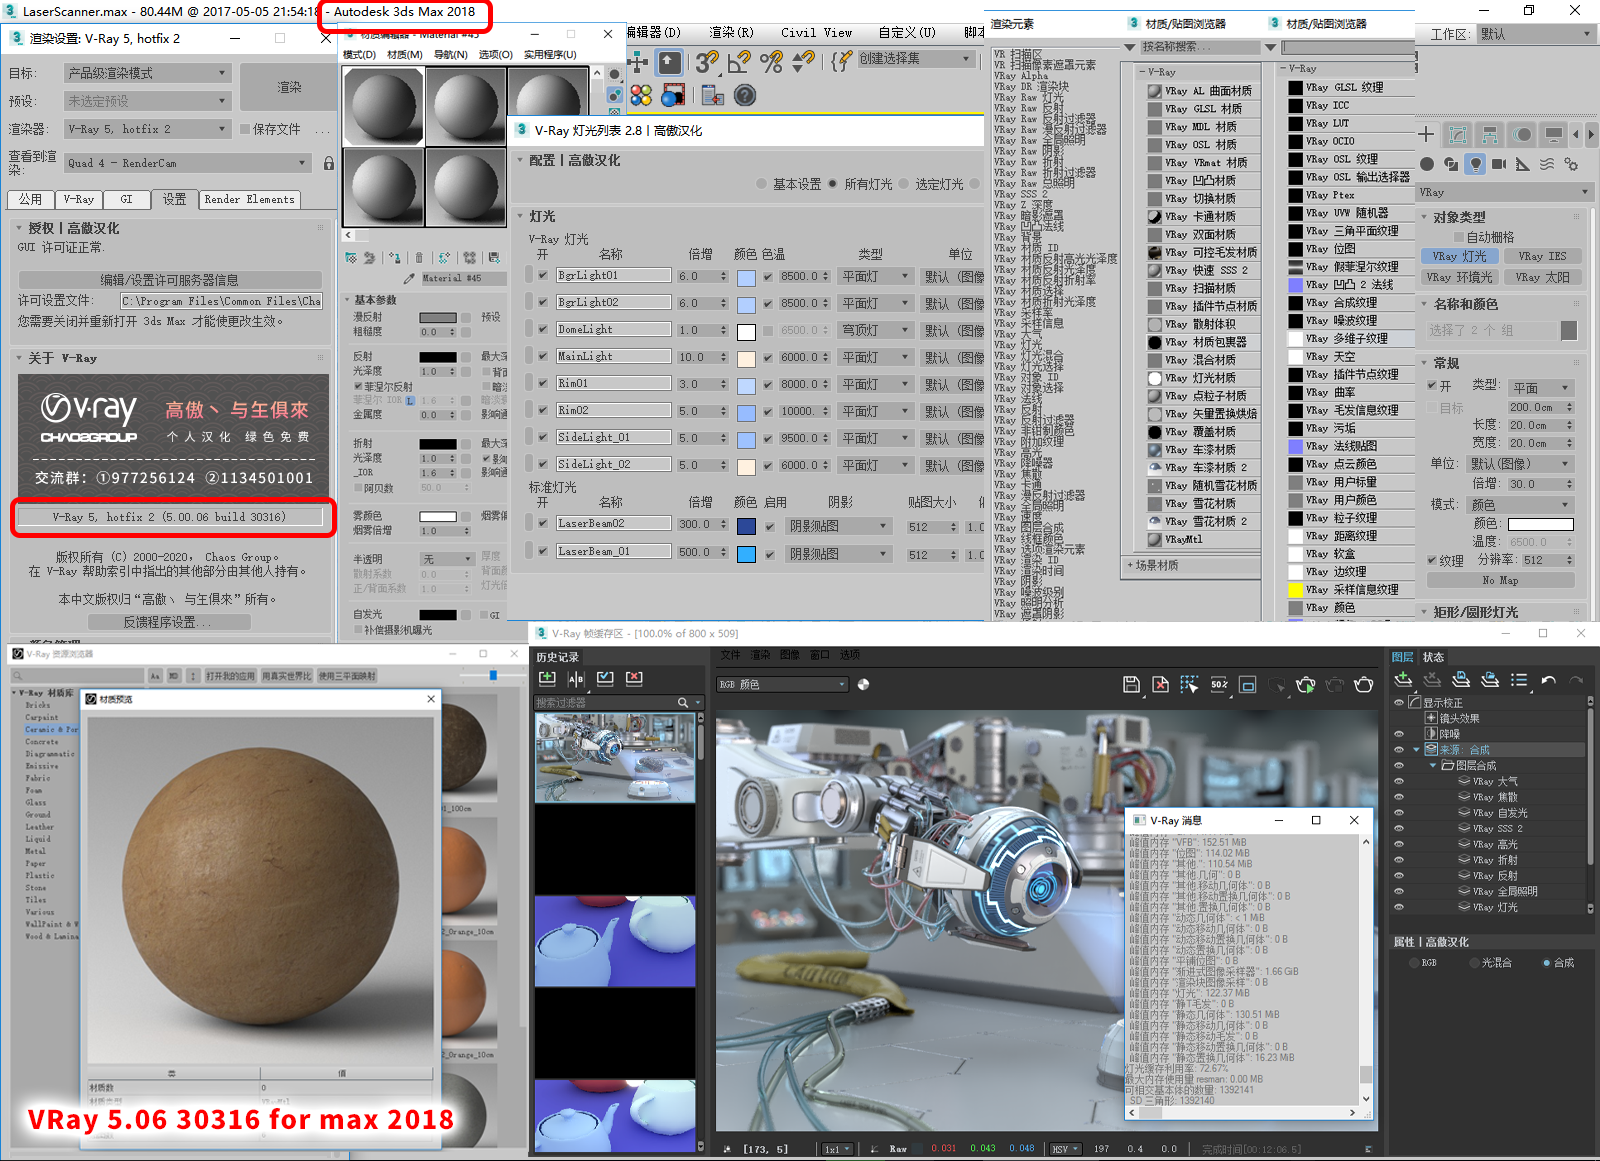Hide VRay 大气 layer eye icon
The height and width of the screenshot is (1161, 1600).
click(x=1399, y=781)
